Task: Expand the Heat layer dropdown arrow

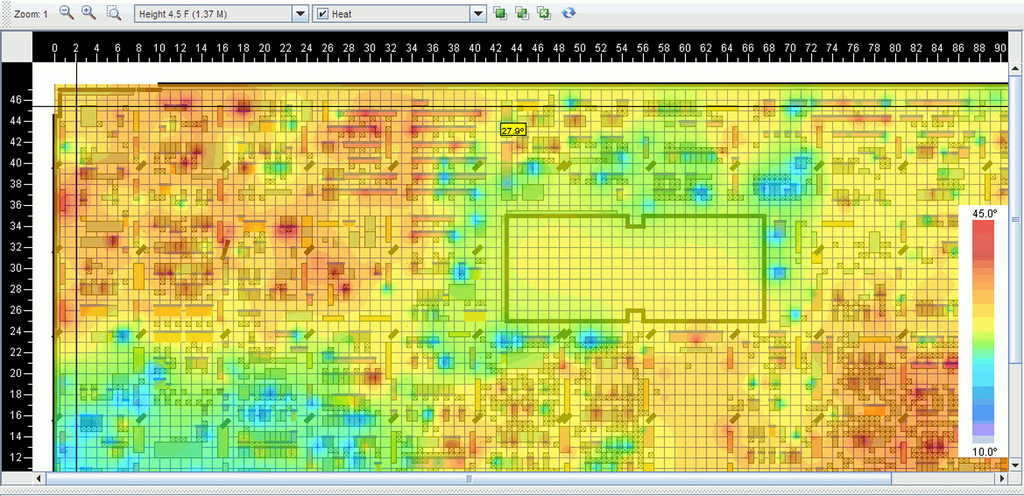Action: click(478, 13)
